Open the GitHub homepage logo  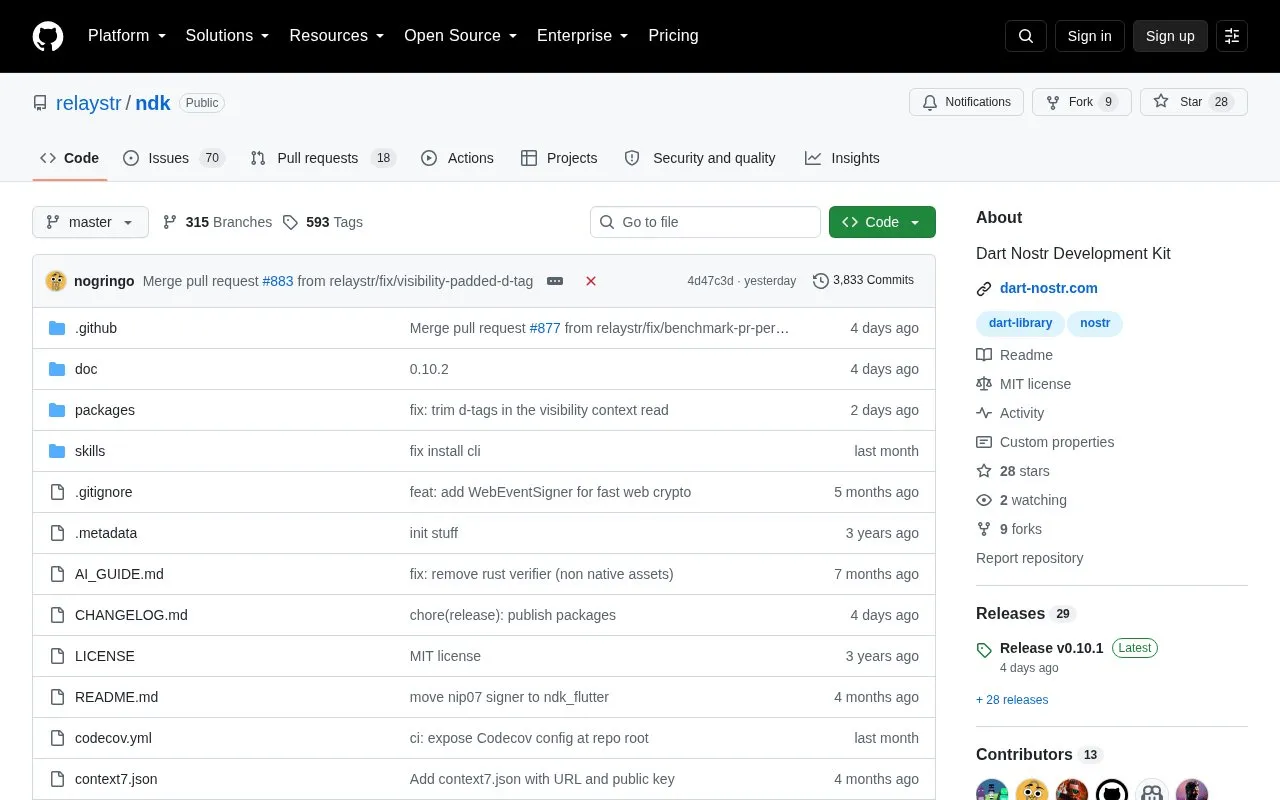tap(48, 36)
